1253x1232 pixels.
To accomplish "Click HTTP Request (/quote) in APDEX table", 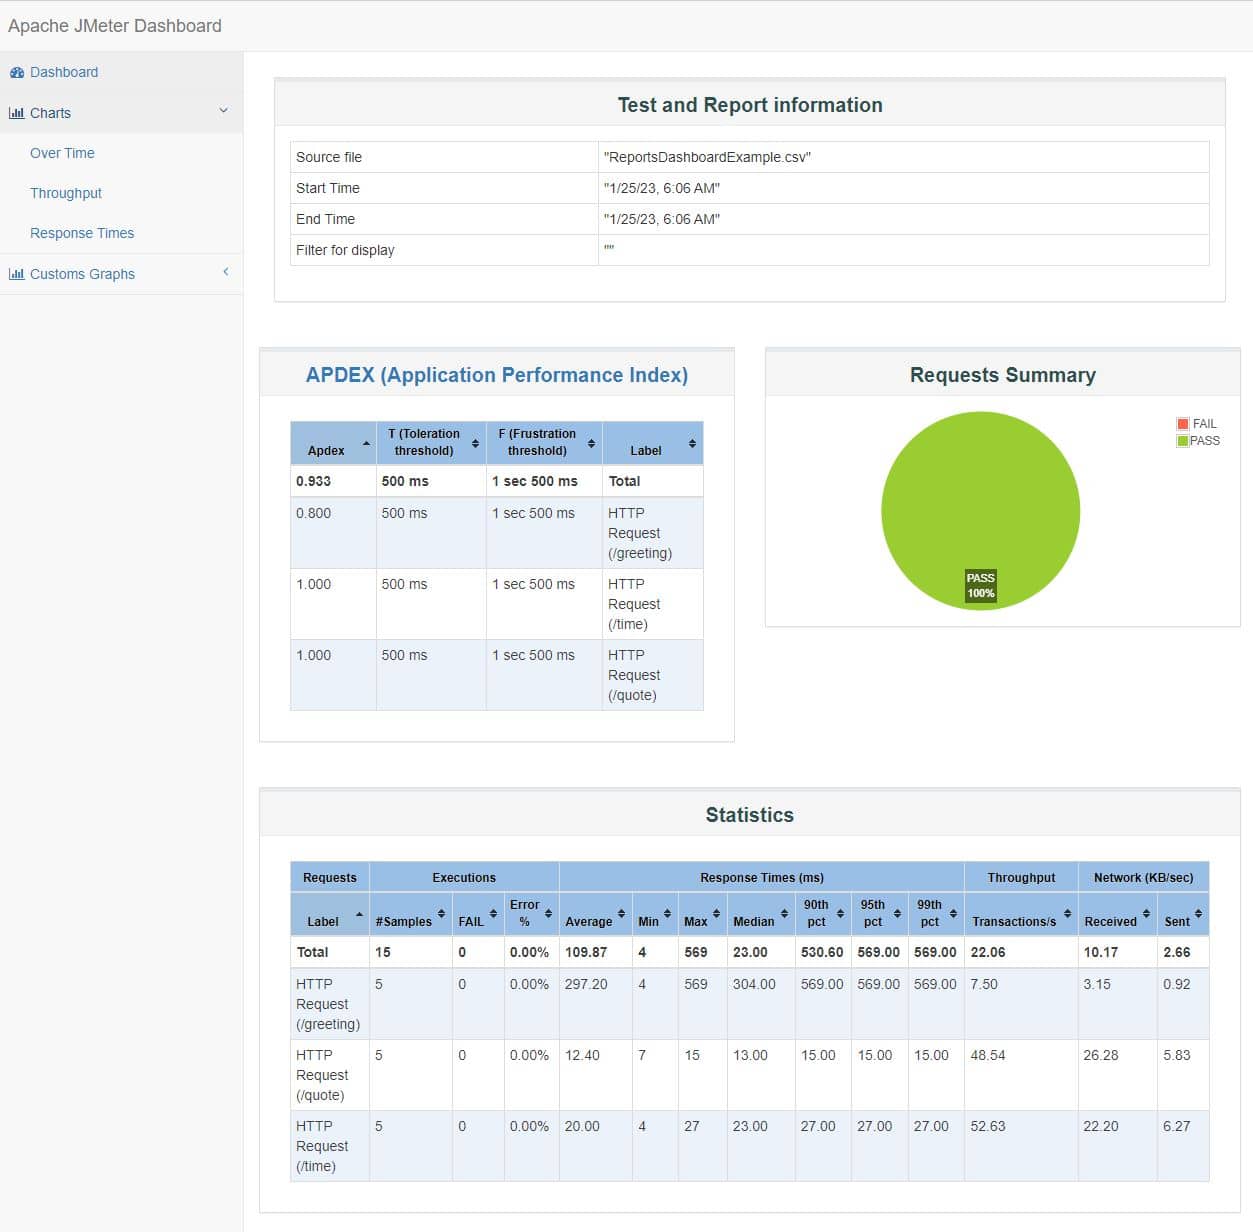I will pyautogui.click(x=634, y=675).
